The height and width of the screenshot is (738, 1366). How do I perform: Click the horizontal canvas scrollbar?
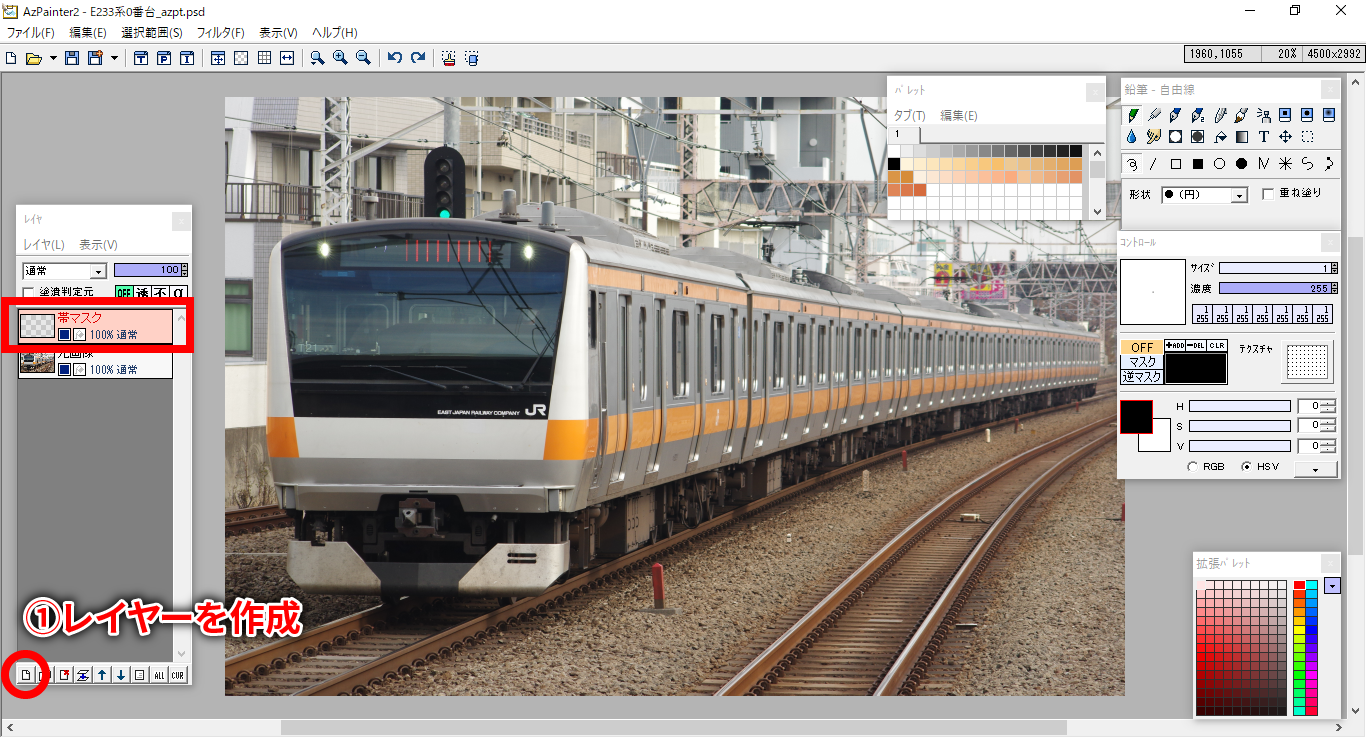coord(674,727)
